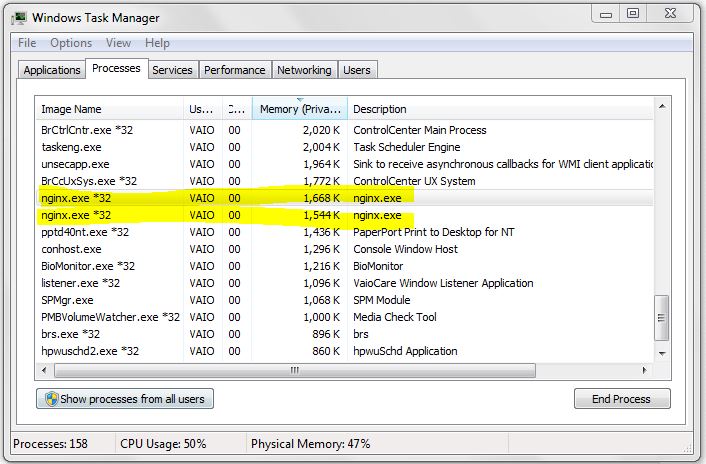Screen dimensions: 706x464
Task: Switch to the Applications tab
Action: click(52, 70)
